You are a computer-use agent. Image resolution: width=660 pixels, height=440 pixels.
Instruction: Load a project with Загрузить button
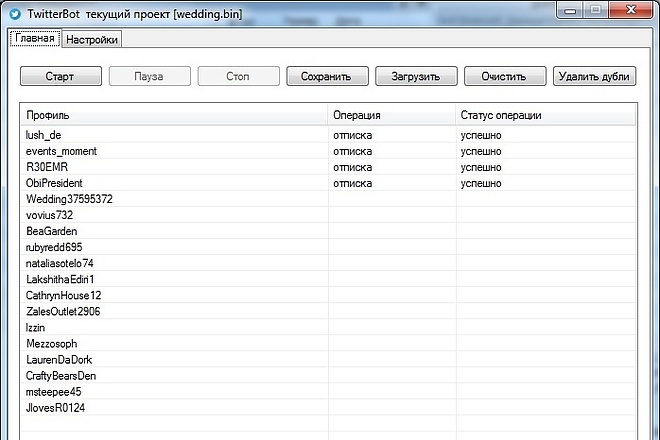pos(416,76)
